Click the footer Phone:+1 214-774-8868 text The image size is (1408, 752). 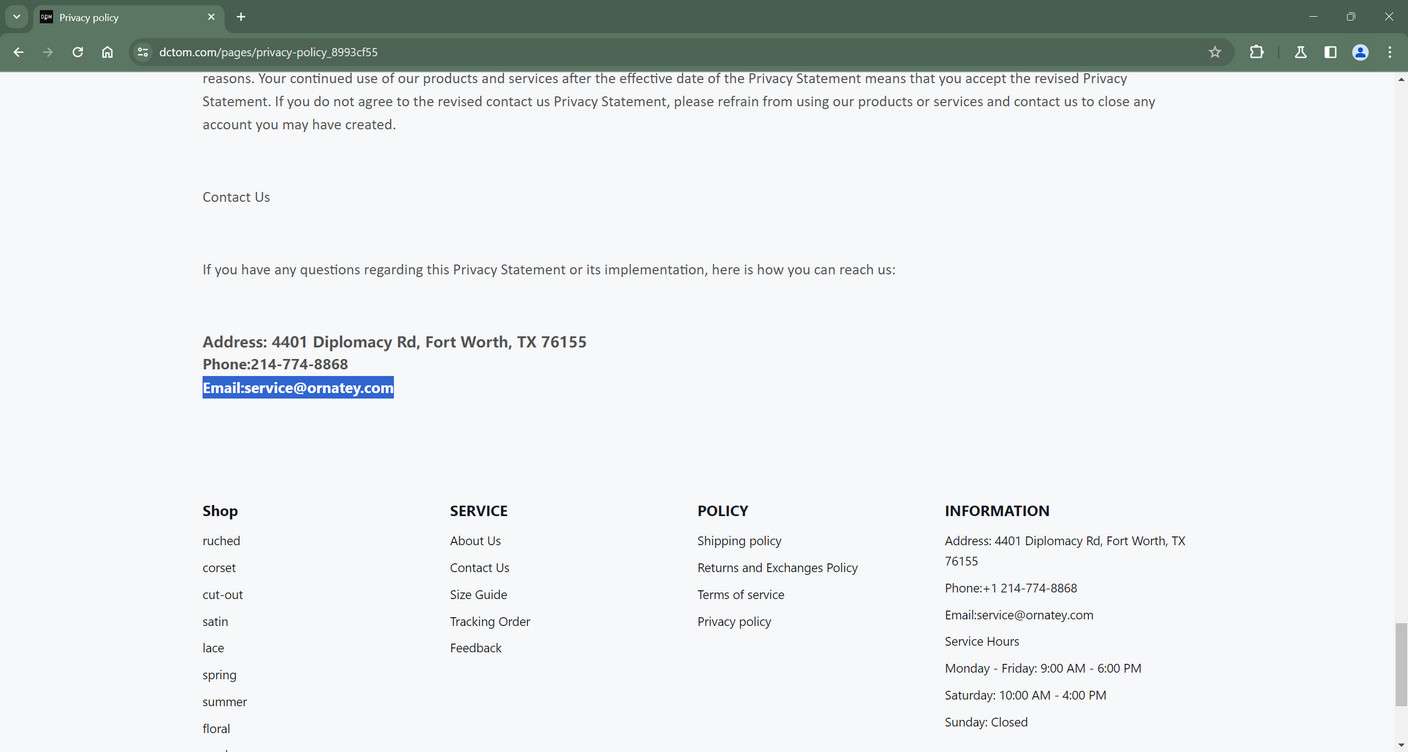(1011, 588)
